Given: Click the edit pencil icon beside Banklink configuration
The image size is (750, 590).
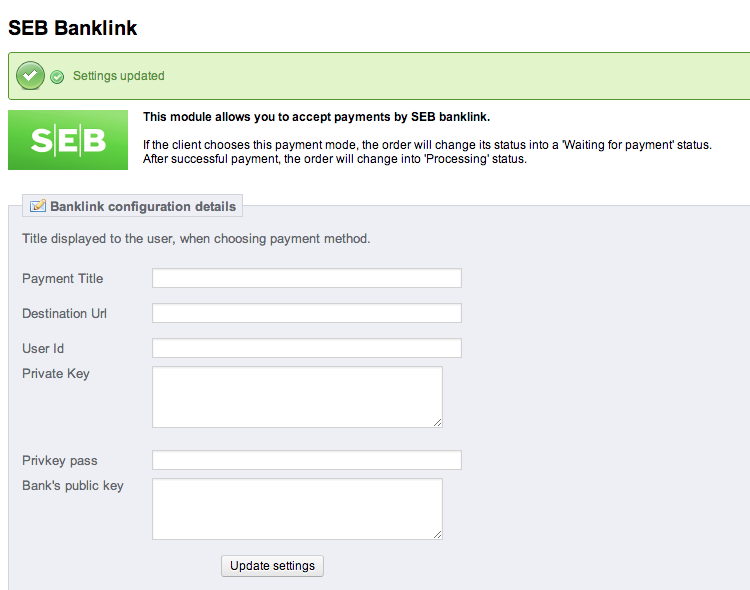Looking at the screenshot, I should point(38,206).
